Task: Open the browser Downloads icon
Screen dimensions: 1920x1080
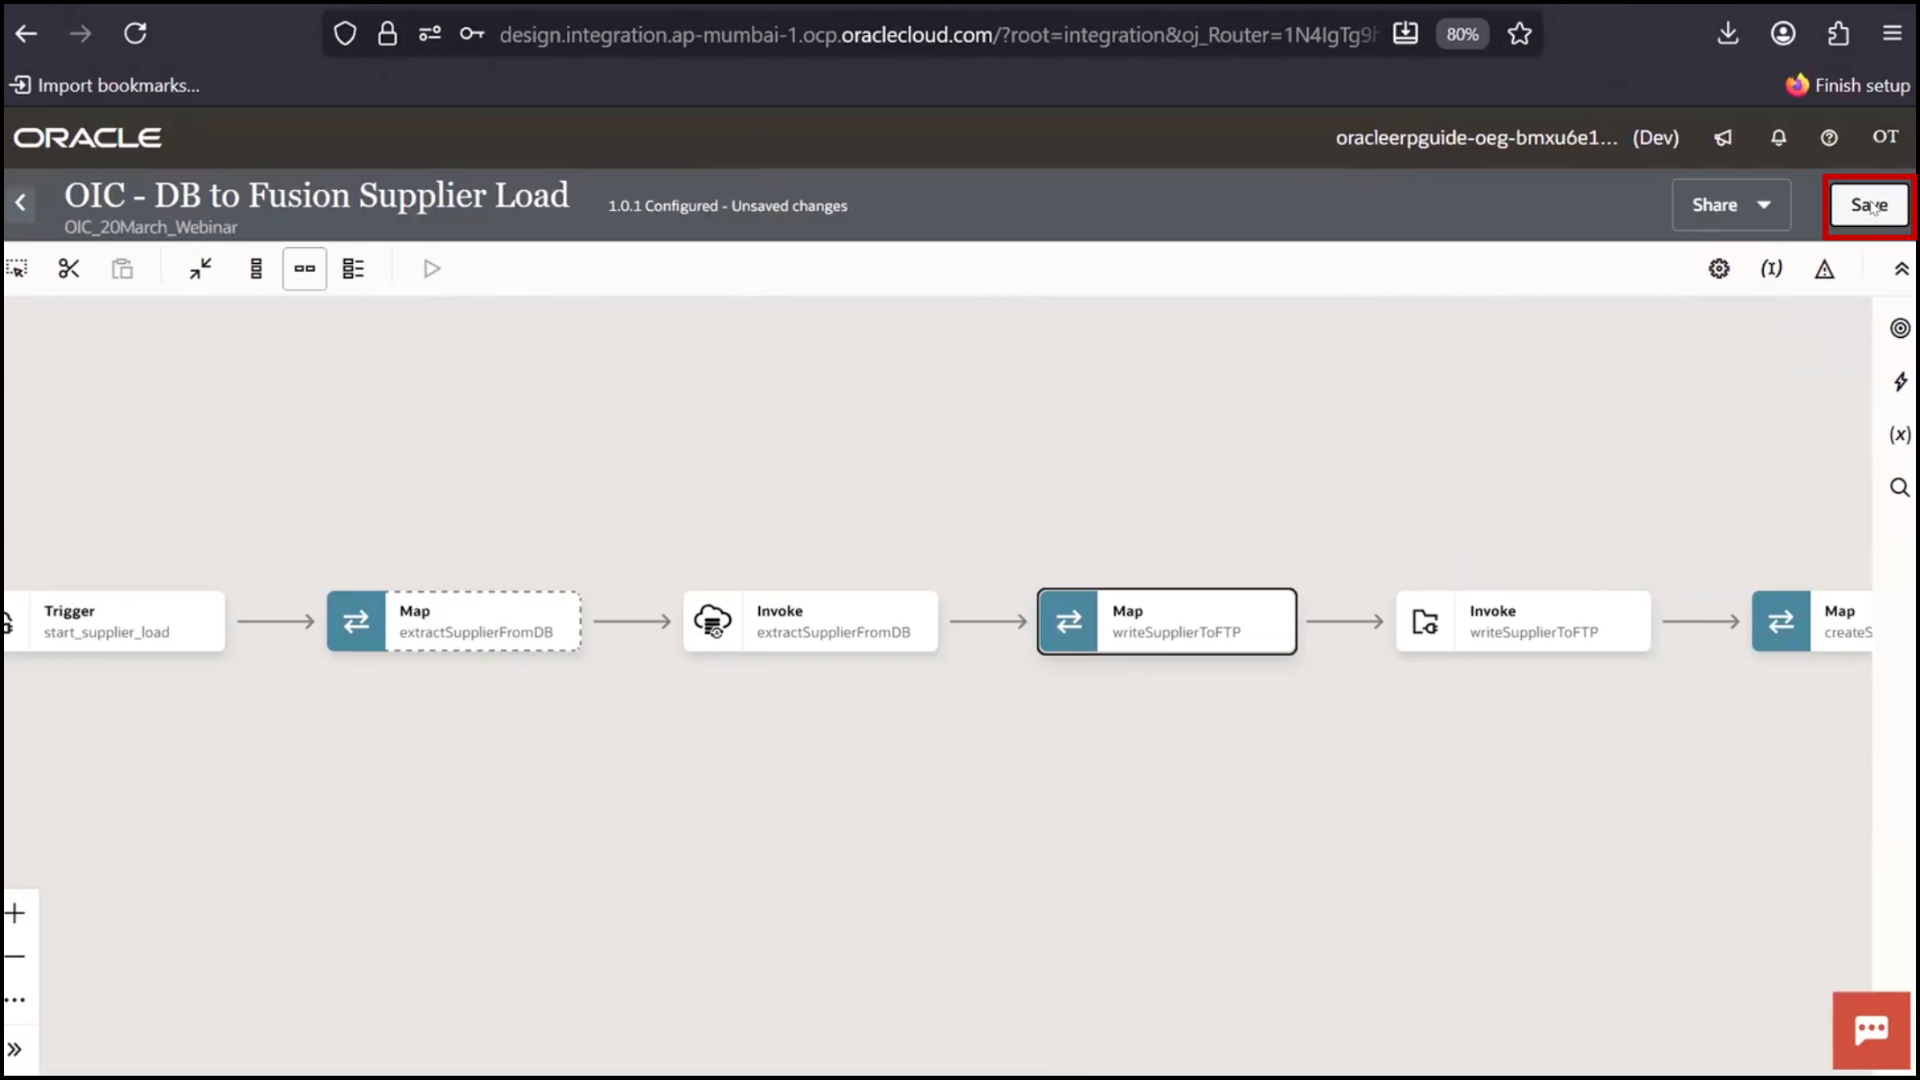Action: (x=1728, y=34)
